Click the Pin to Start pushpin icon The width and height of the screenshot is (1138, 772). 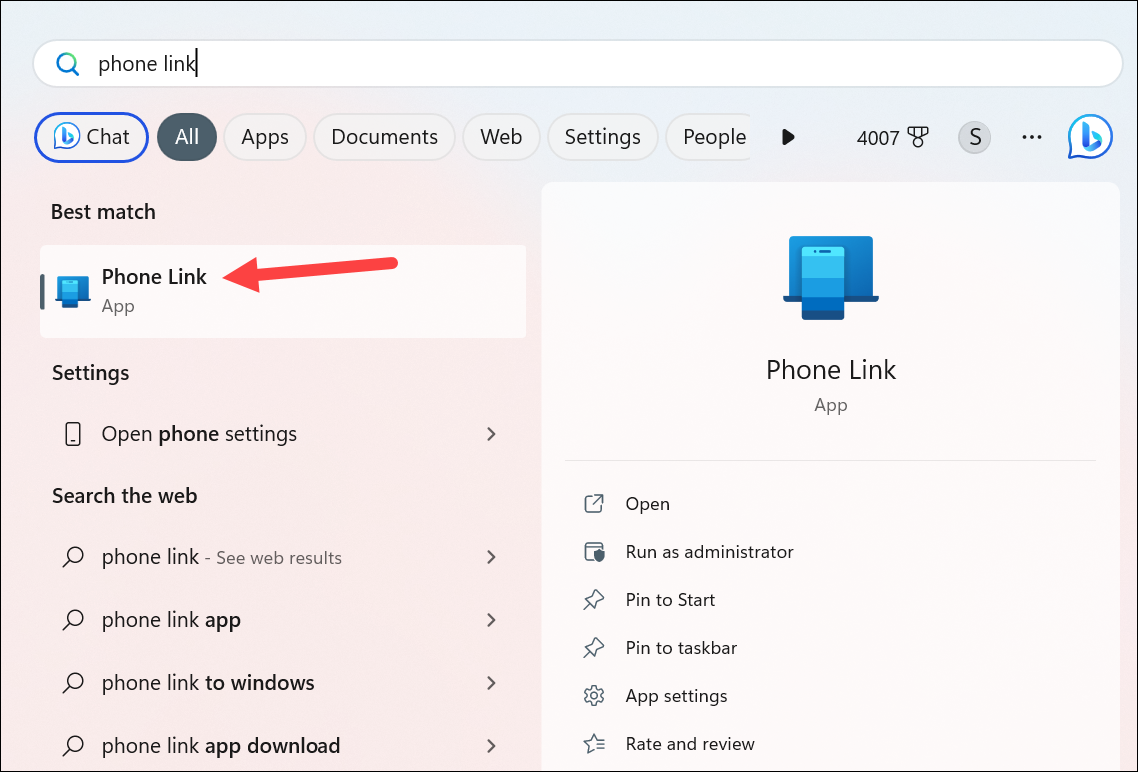pos(594,599)
